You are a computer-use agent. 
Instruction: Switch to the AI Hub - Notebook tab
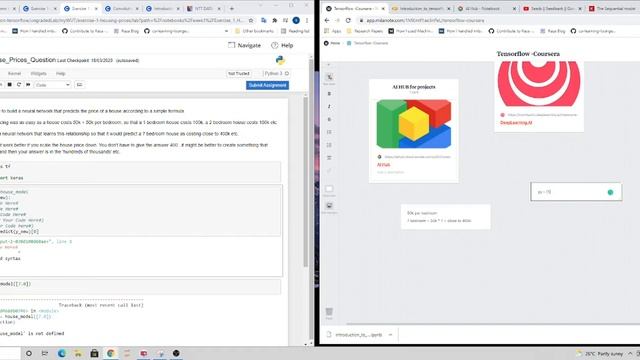[x=486, y=8]
